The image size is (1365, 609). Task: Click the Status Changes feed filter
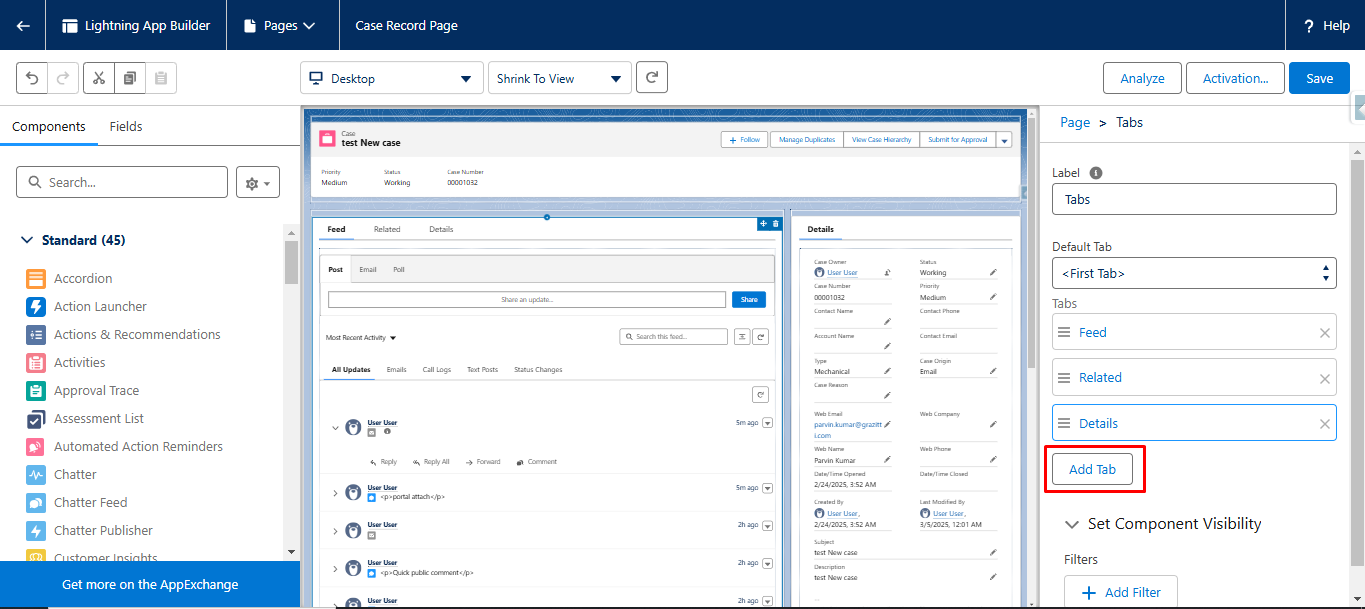tap(538, 370)
